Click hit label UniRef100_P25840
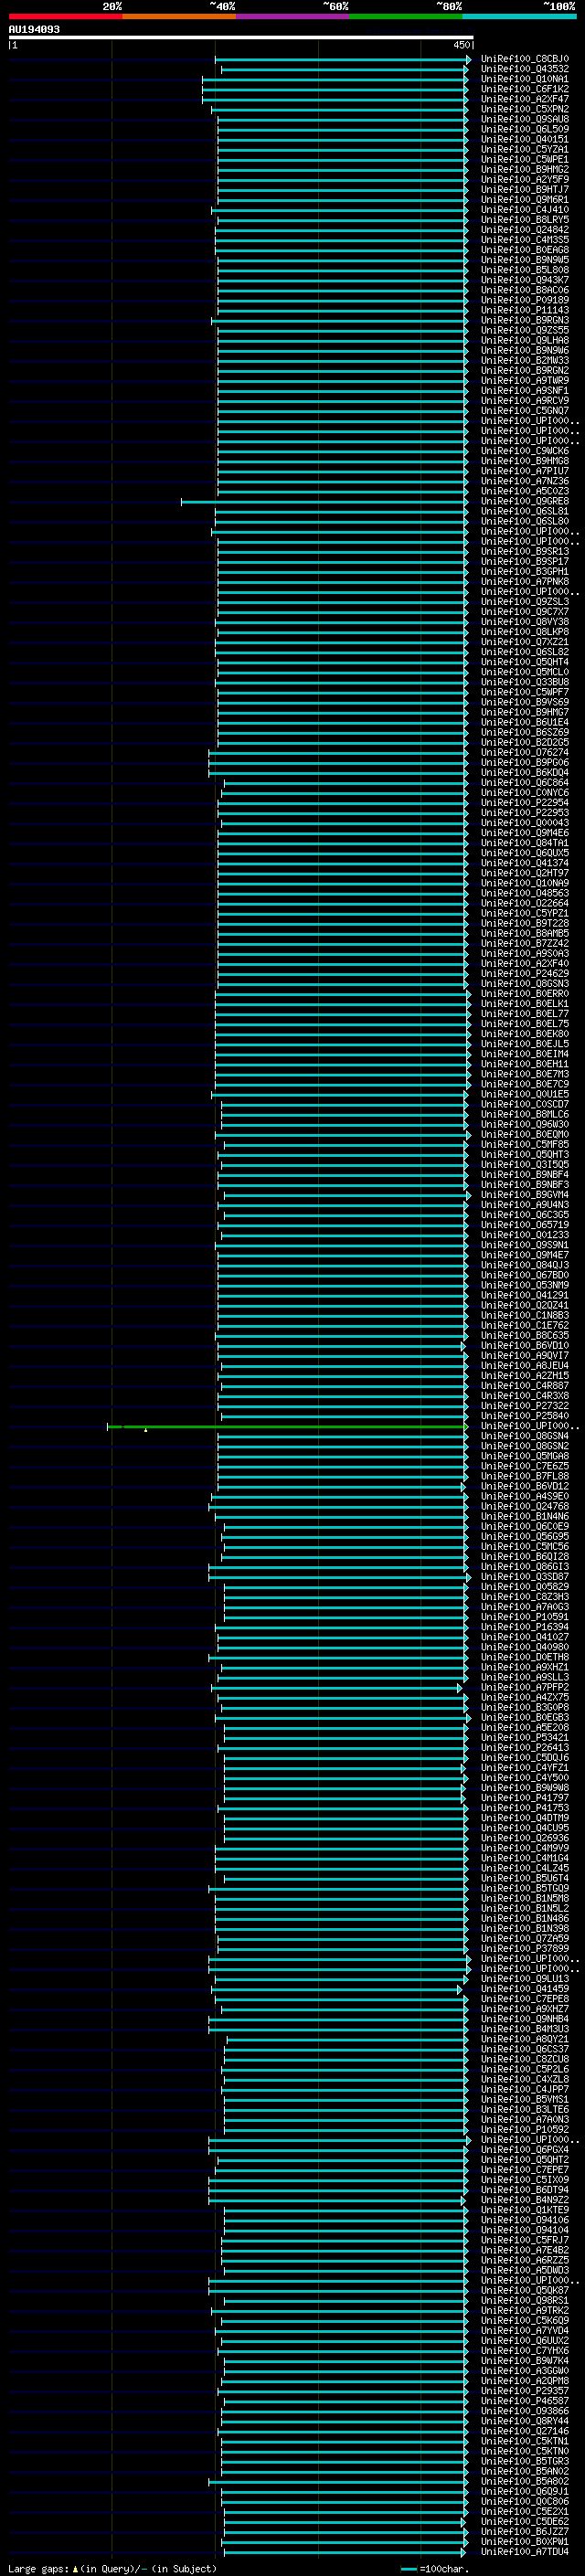The width and height of the screenshot is (585, 2576). (x=524, y=1416)
